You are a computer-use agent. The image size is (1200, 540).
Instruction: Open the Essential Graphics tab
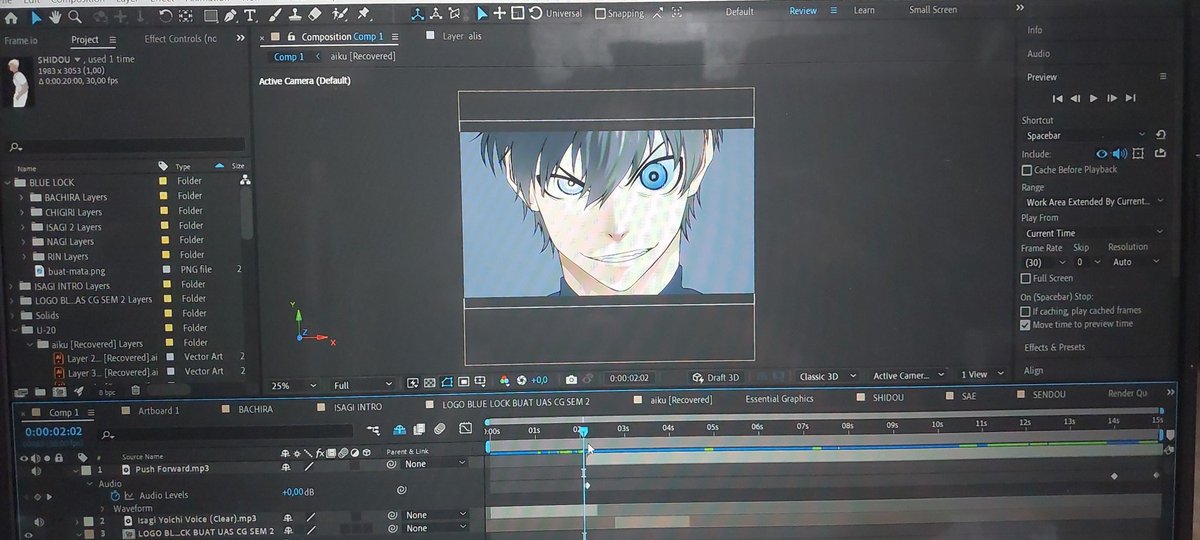pyautogui.click(x=779, y=398)
